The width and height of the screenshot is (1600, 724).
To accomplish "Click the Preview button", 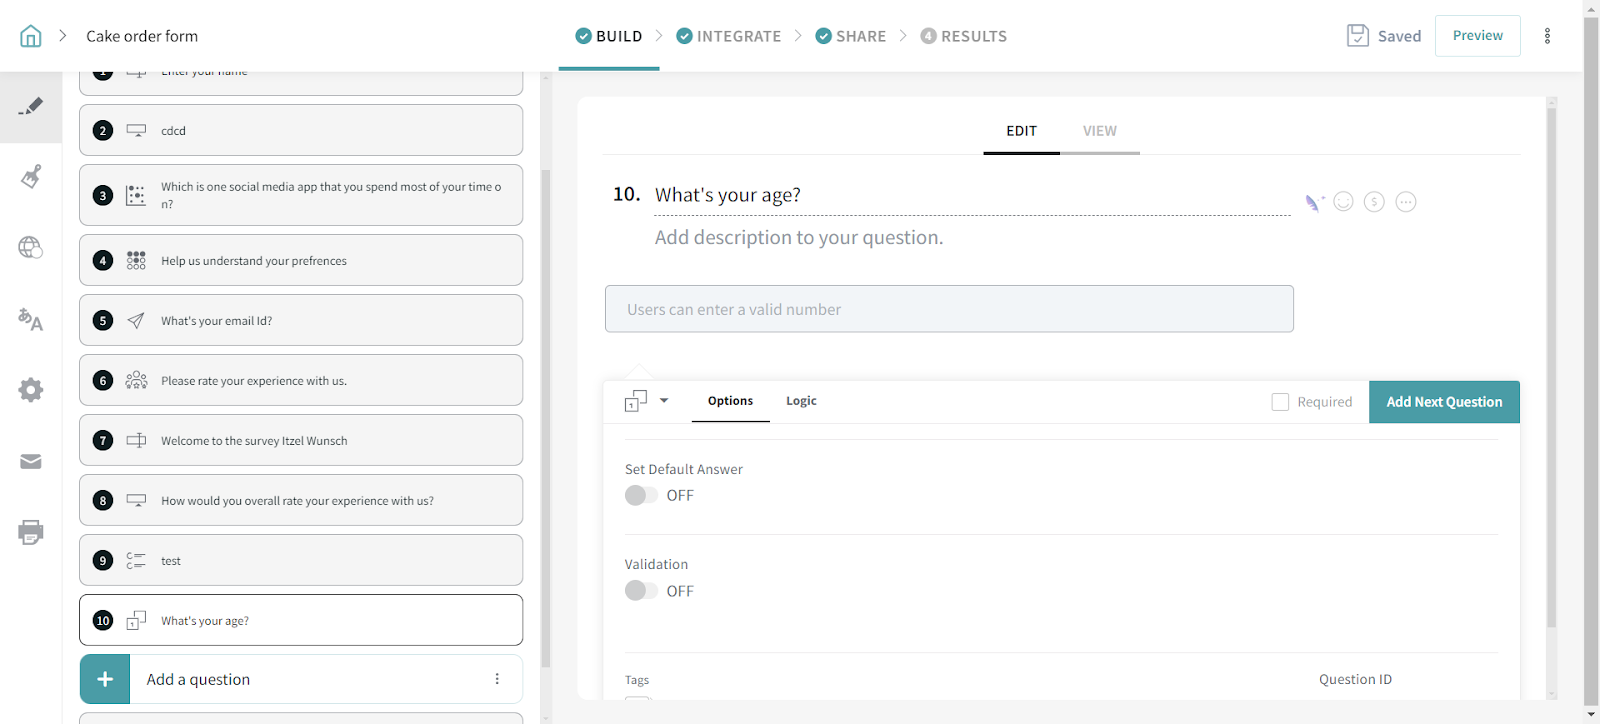I will click(x=1477, y=36).
